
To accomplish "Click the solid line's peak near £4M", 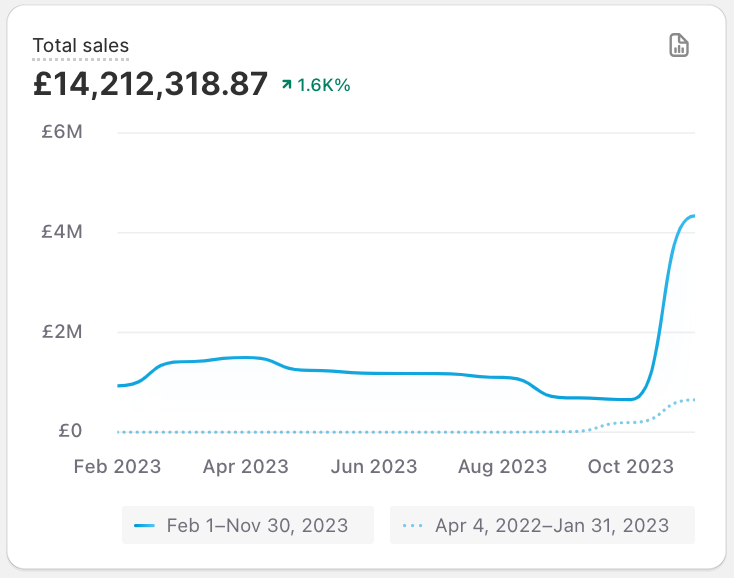I will (692, 216).
